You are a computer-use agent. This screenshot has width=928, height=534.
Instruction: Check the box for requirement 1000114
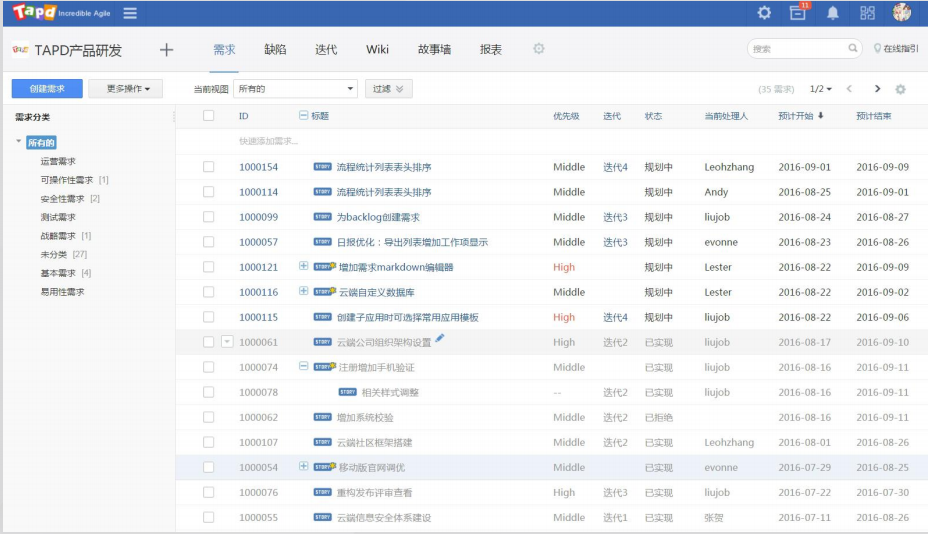208,192
